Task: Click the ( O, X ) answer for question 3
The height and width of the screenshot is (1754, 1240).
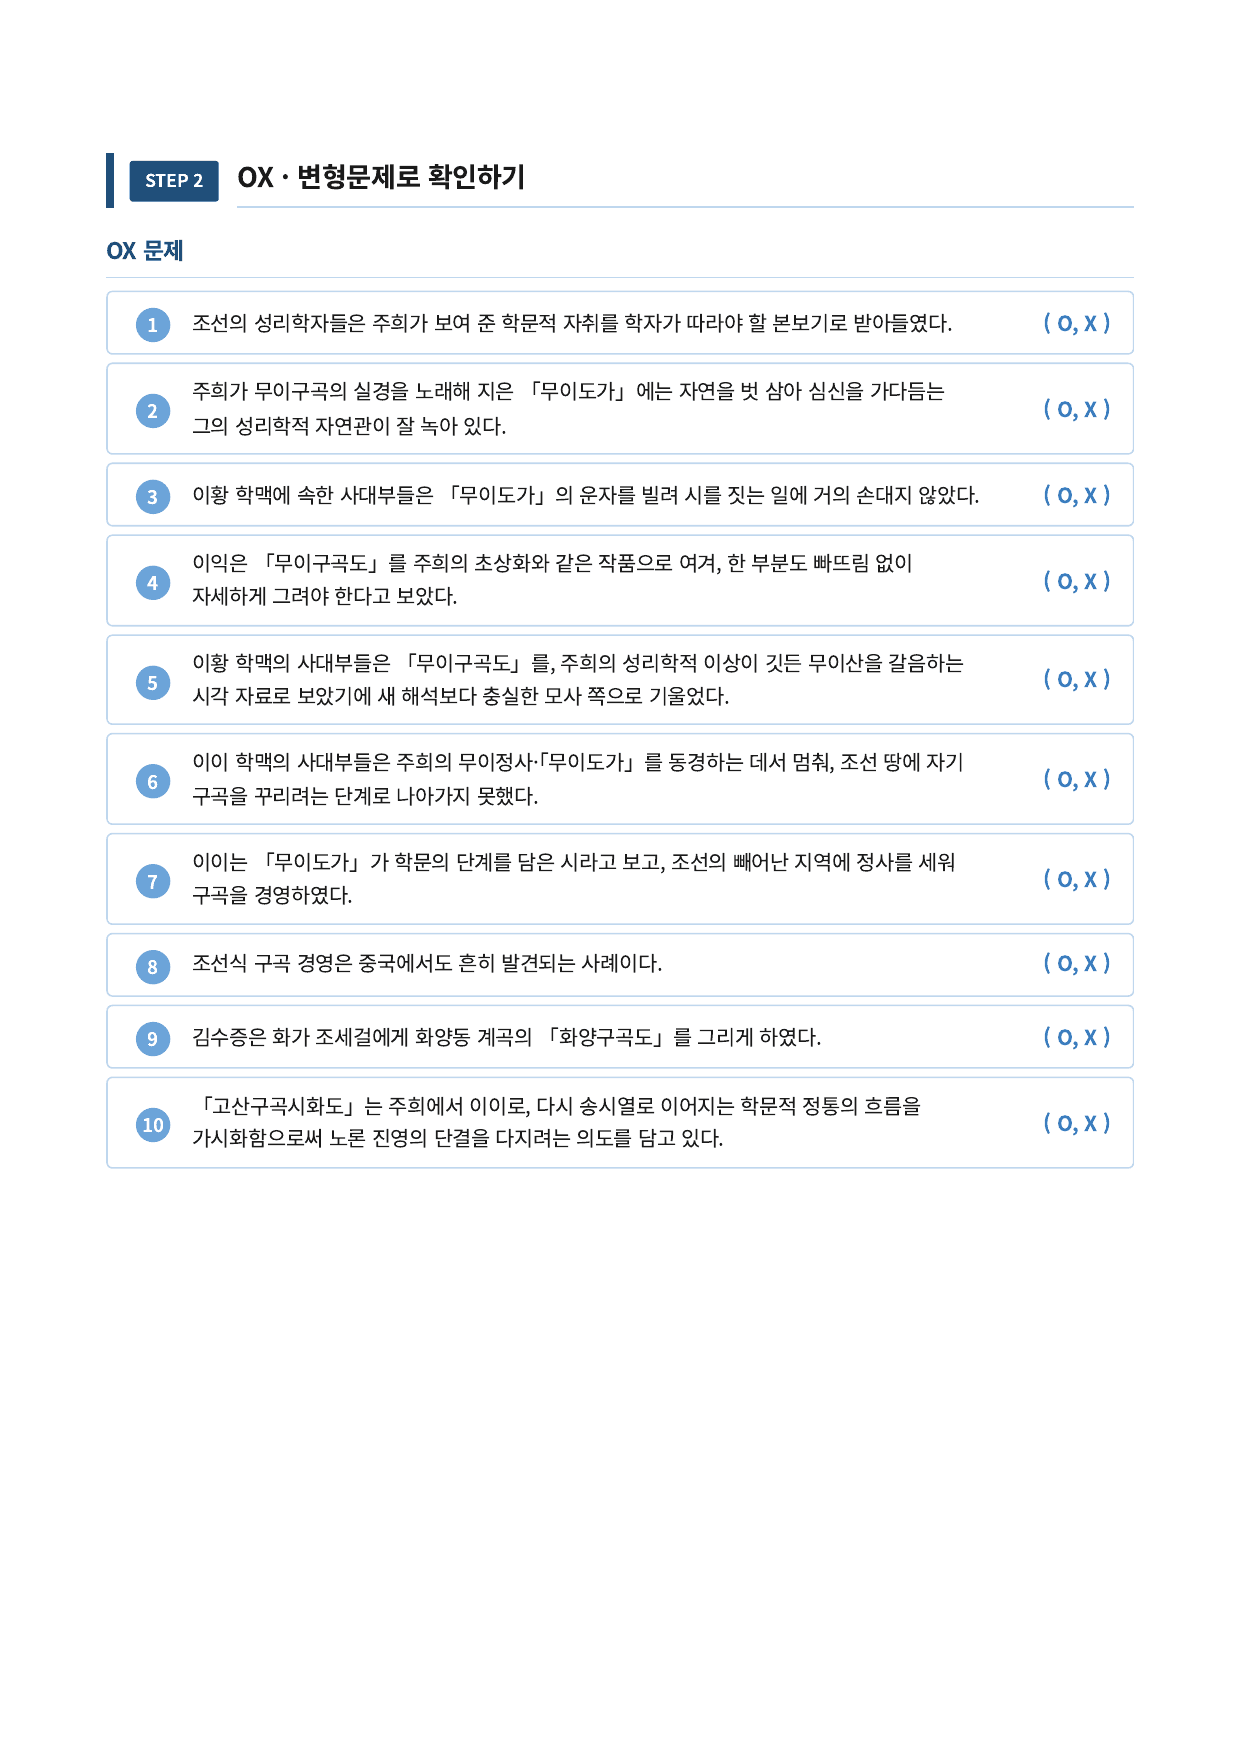Action: [1077, 495]
